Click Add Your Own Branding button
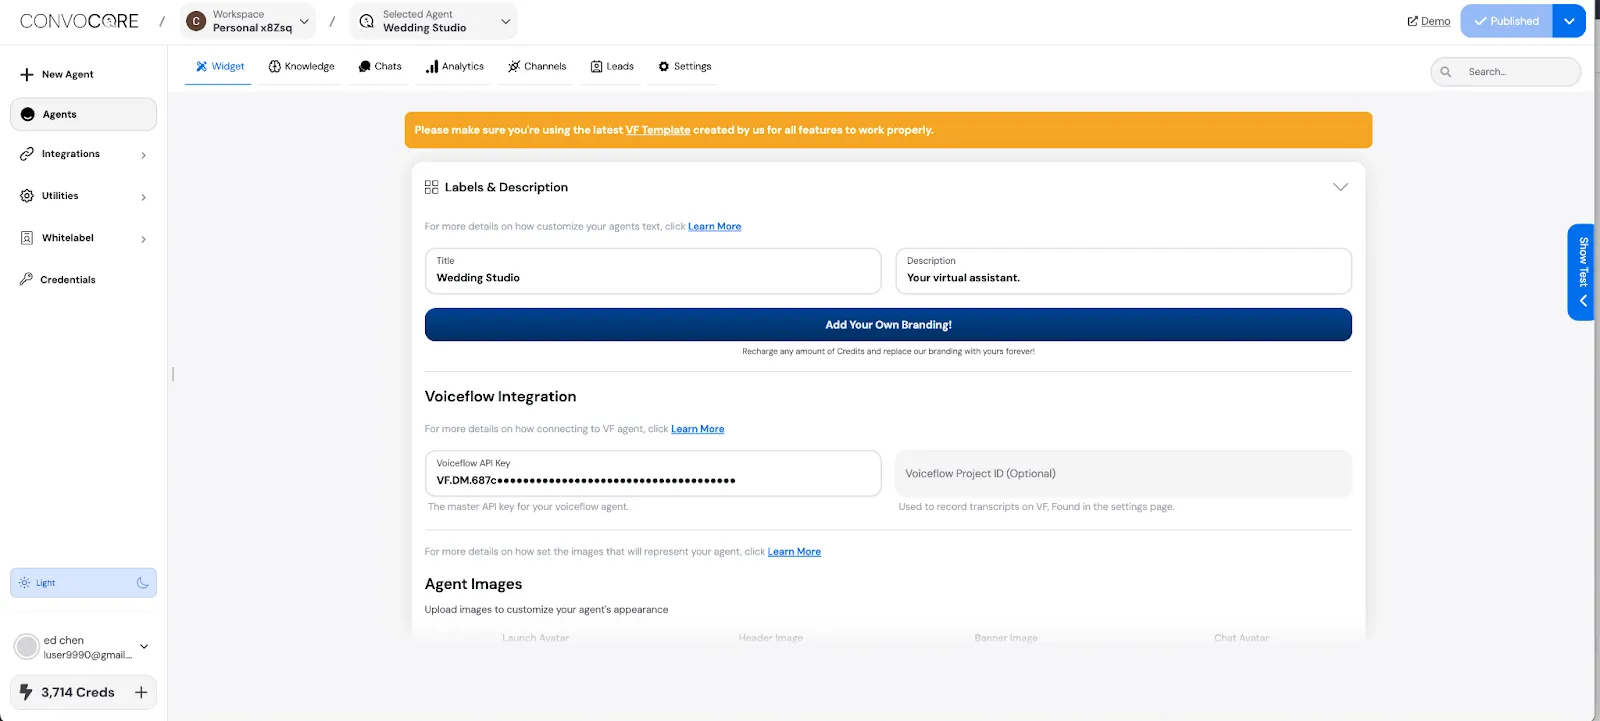The width and height of the screenshot is (1600, 721). [x=888, y=325]
